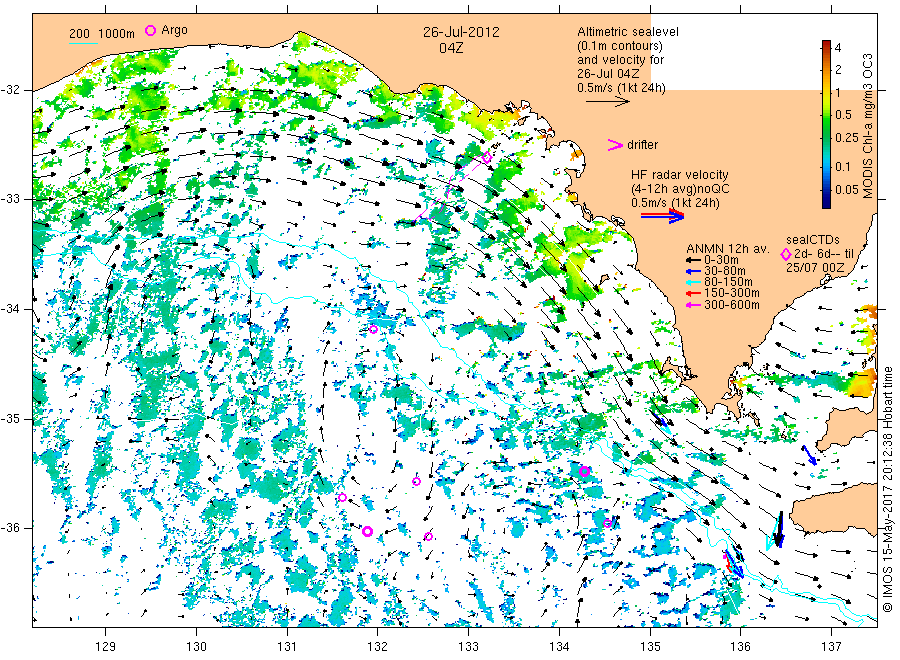
Task: Click the -34 latitude axis label
Action: [x=10, y=309]
